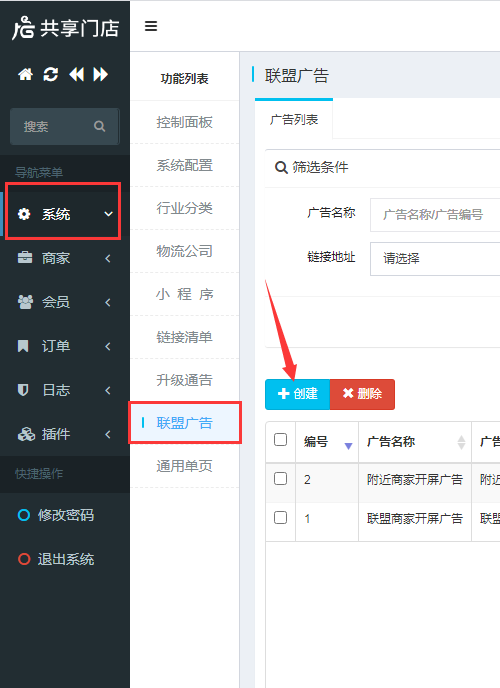Toggle the hamburger menu icon
The height and width of the screenshot is (688, 500).
tap(151, 26)
